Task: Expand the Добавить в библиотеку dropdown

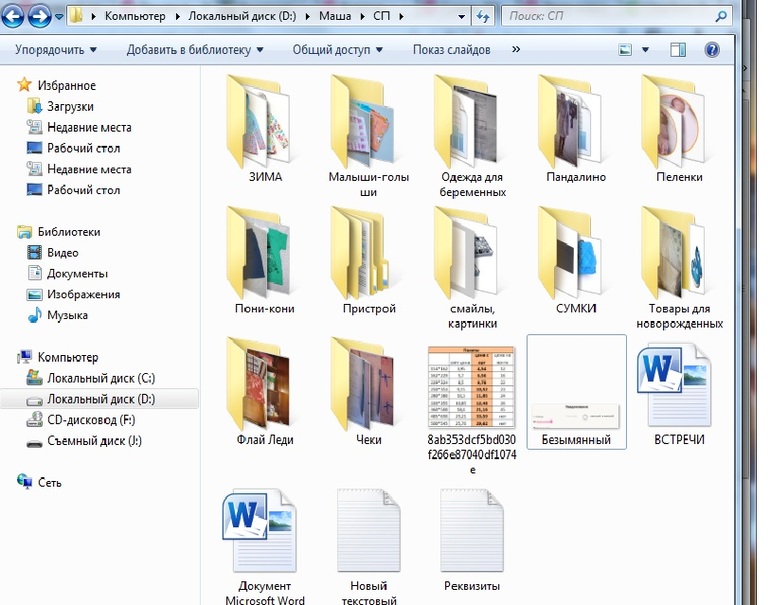Action: [x=196, y=50]
